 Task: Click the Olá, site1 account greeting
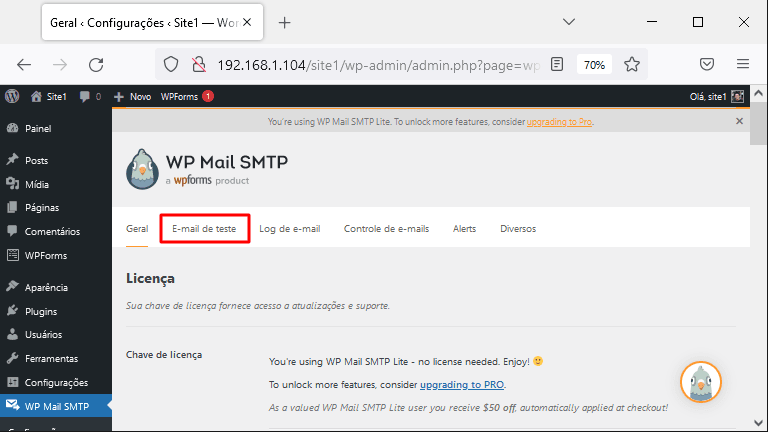708,96
